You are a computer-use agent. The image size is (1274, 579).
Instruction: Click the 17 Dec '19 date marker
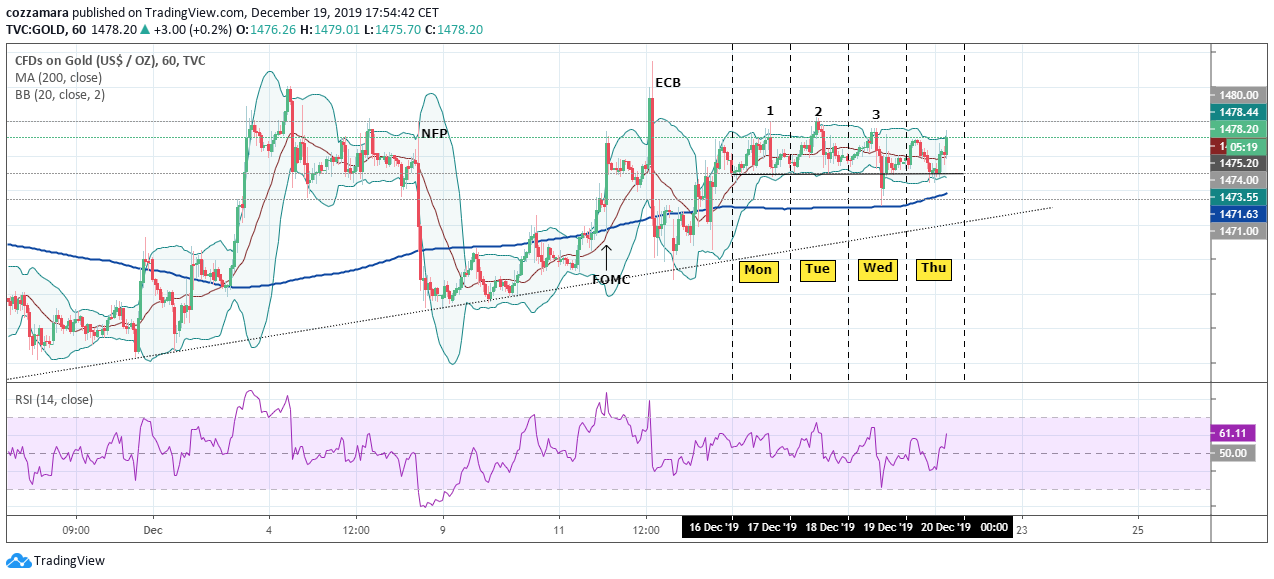point(772,527)
